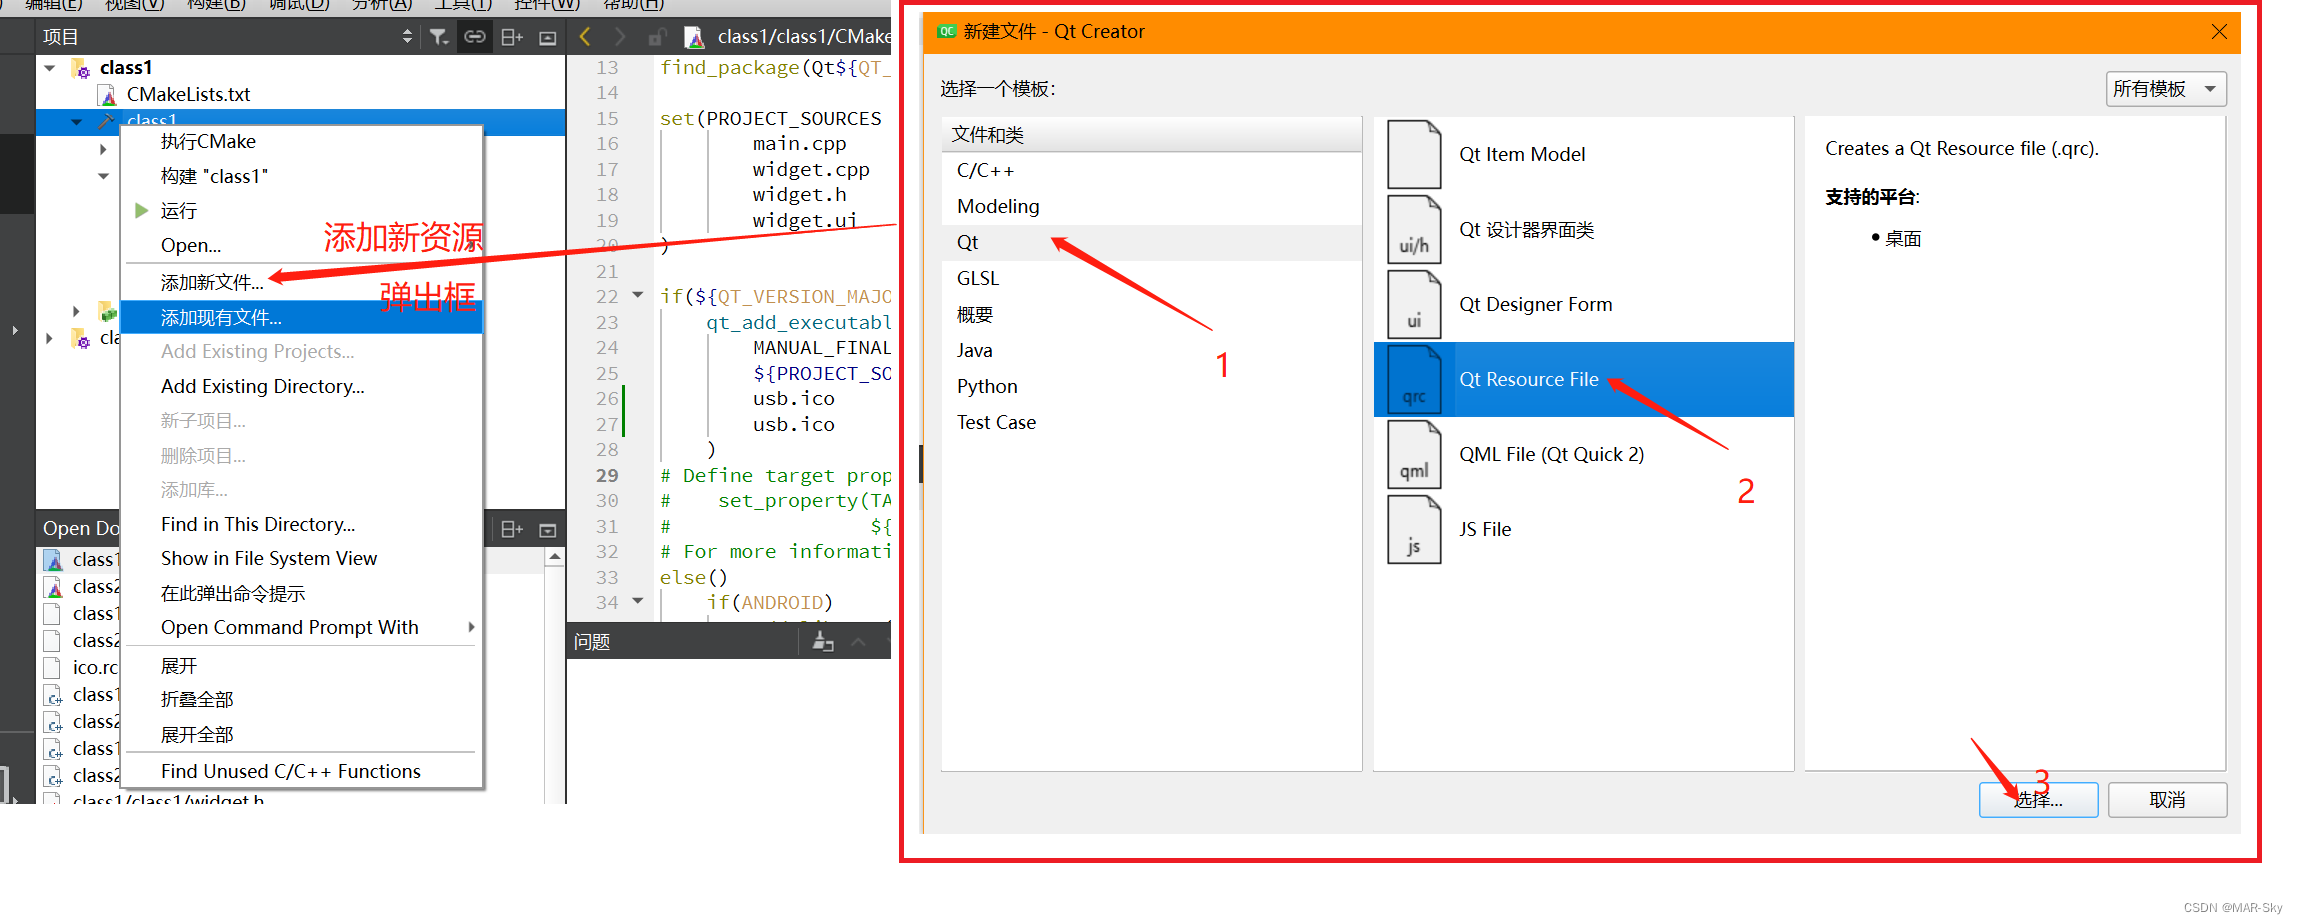Select GLSL category
This screenshot has height=924, width=2298.
click(1151, 278)
